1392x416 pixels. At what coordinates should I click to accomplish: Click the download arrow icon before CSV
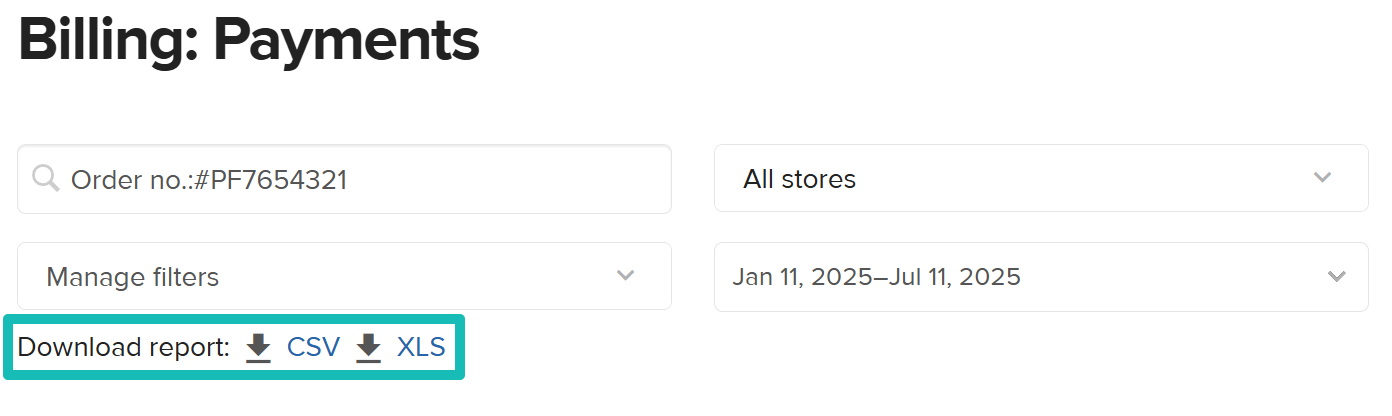[x=259, y=348]
